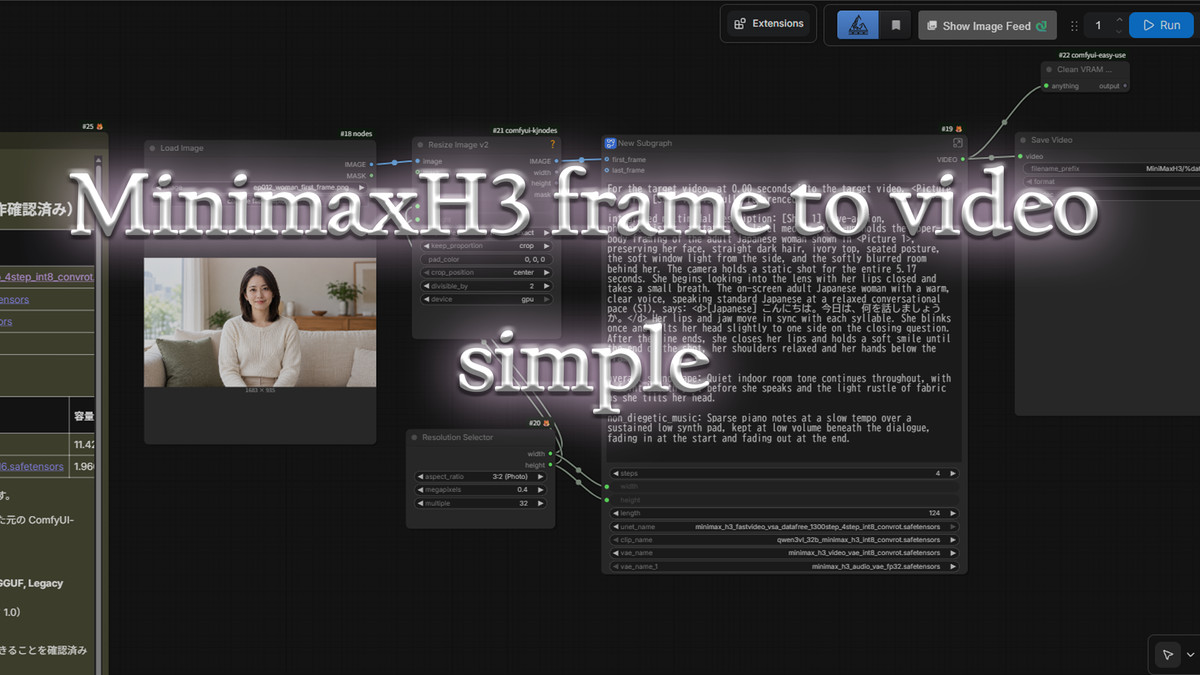
Task: Open the aspect_ratio 3:2 (Photo) dropdown
Action: pos(482,476)
